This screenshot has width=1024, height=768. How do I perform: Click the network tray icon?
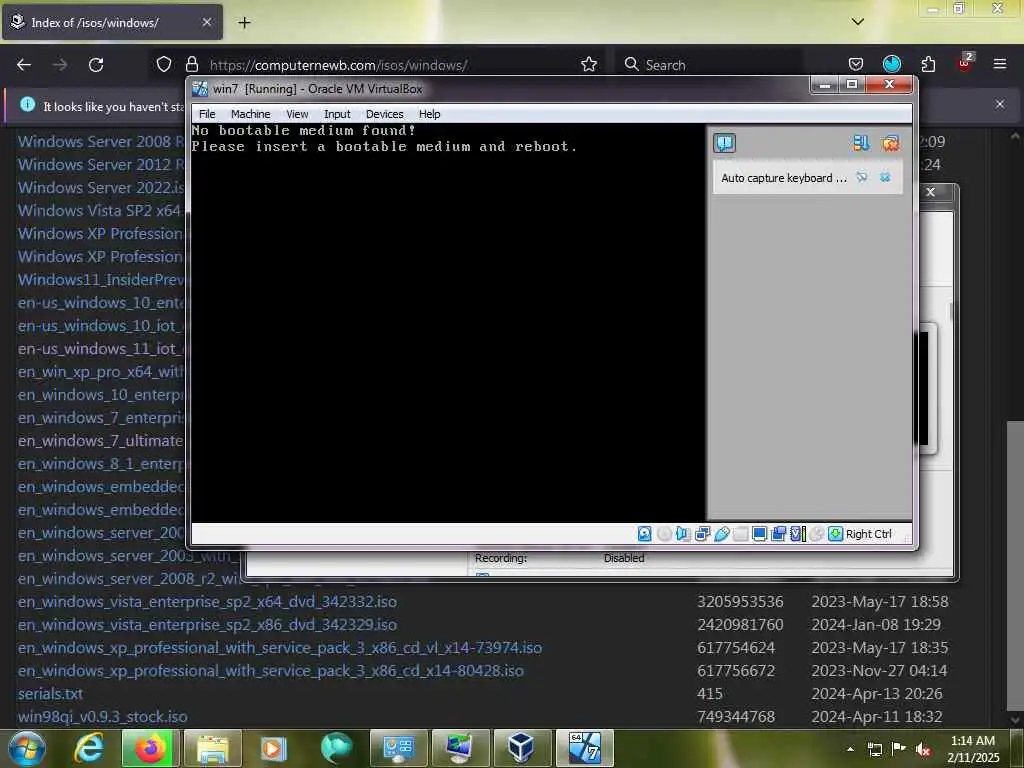tap(874, 749)
